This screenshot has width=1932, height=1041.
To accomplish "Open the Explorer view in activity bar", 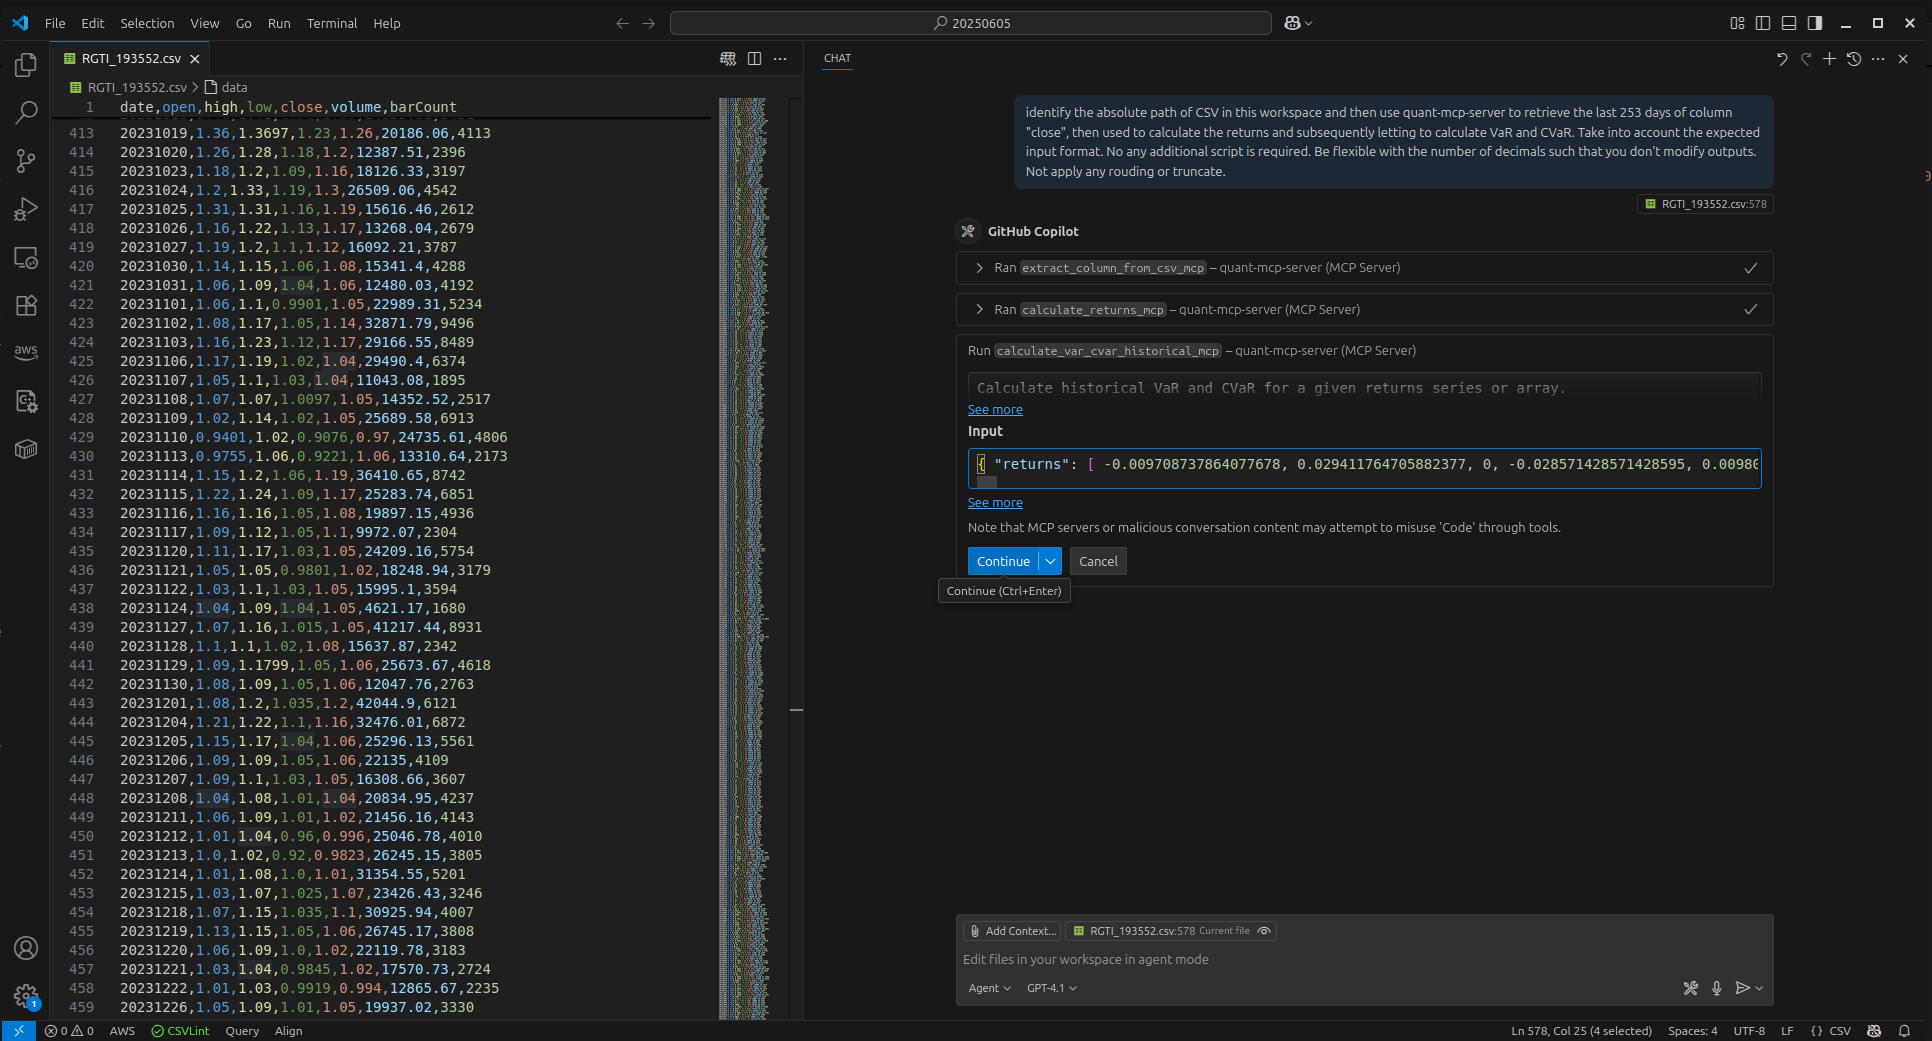I will pyautogui.click(x=26, y=66).
